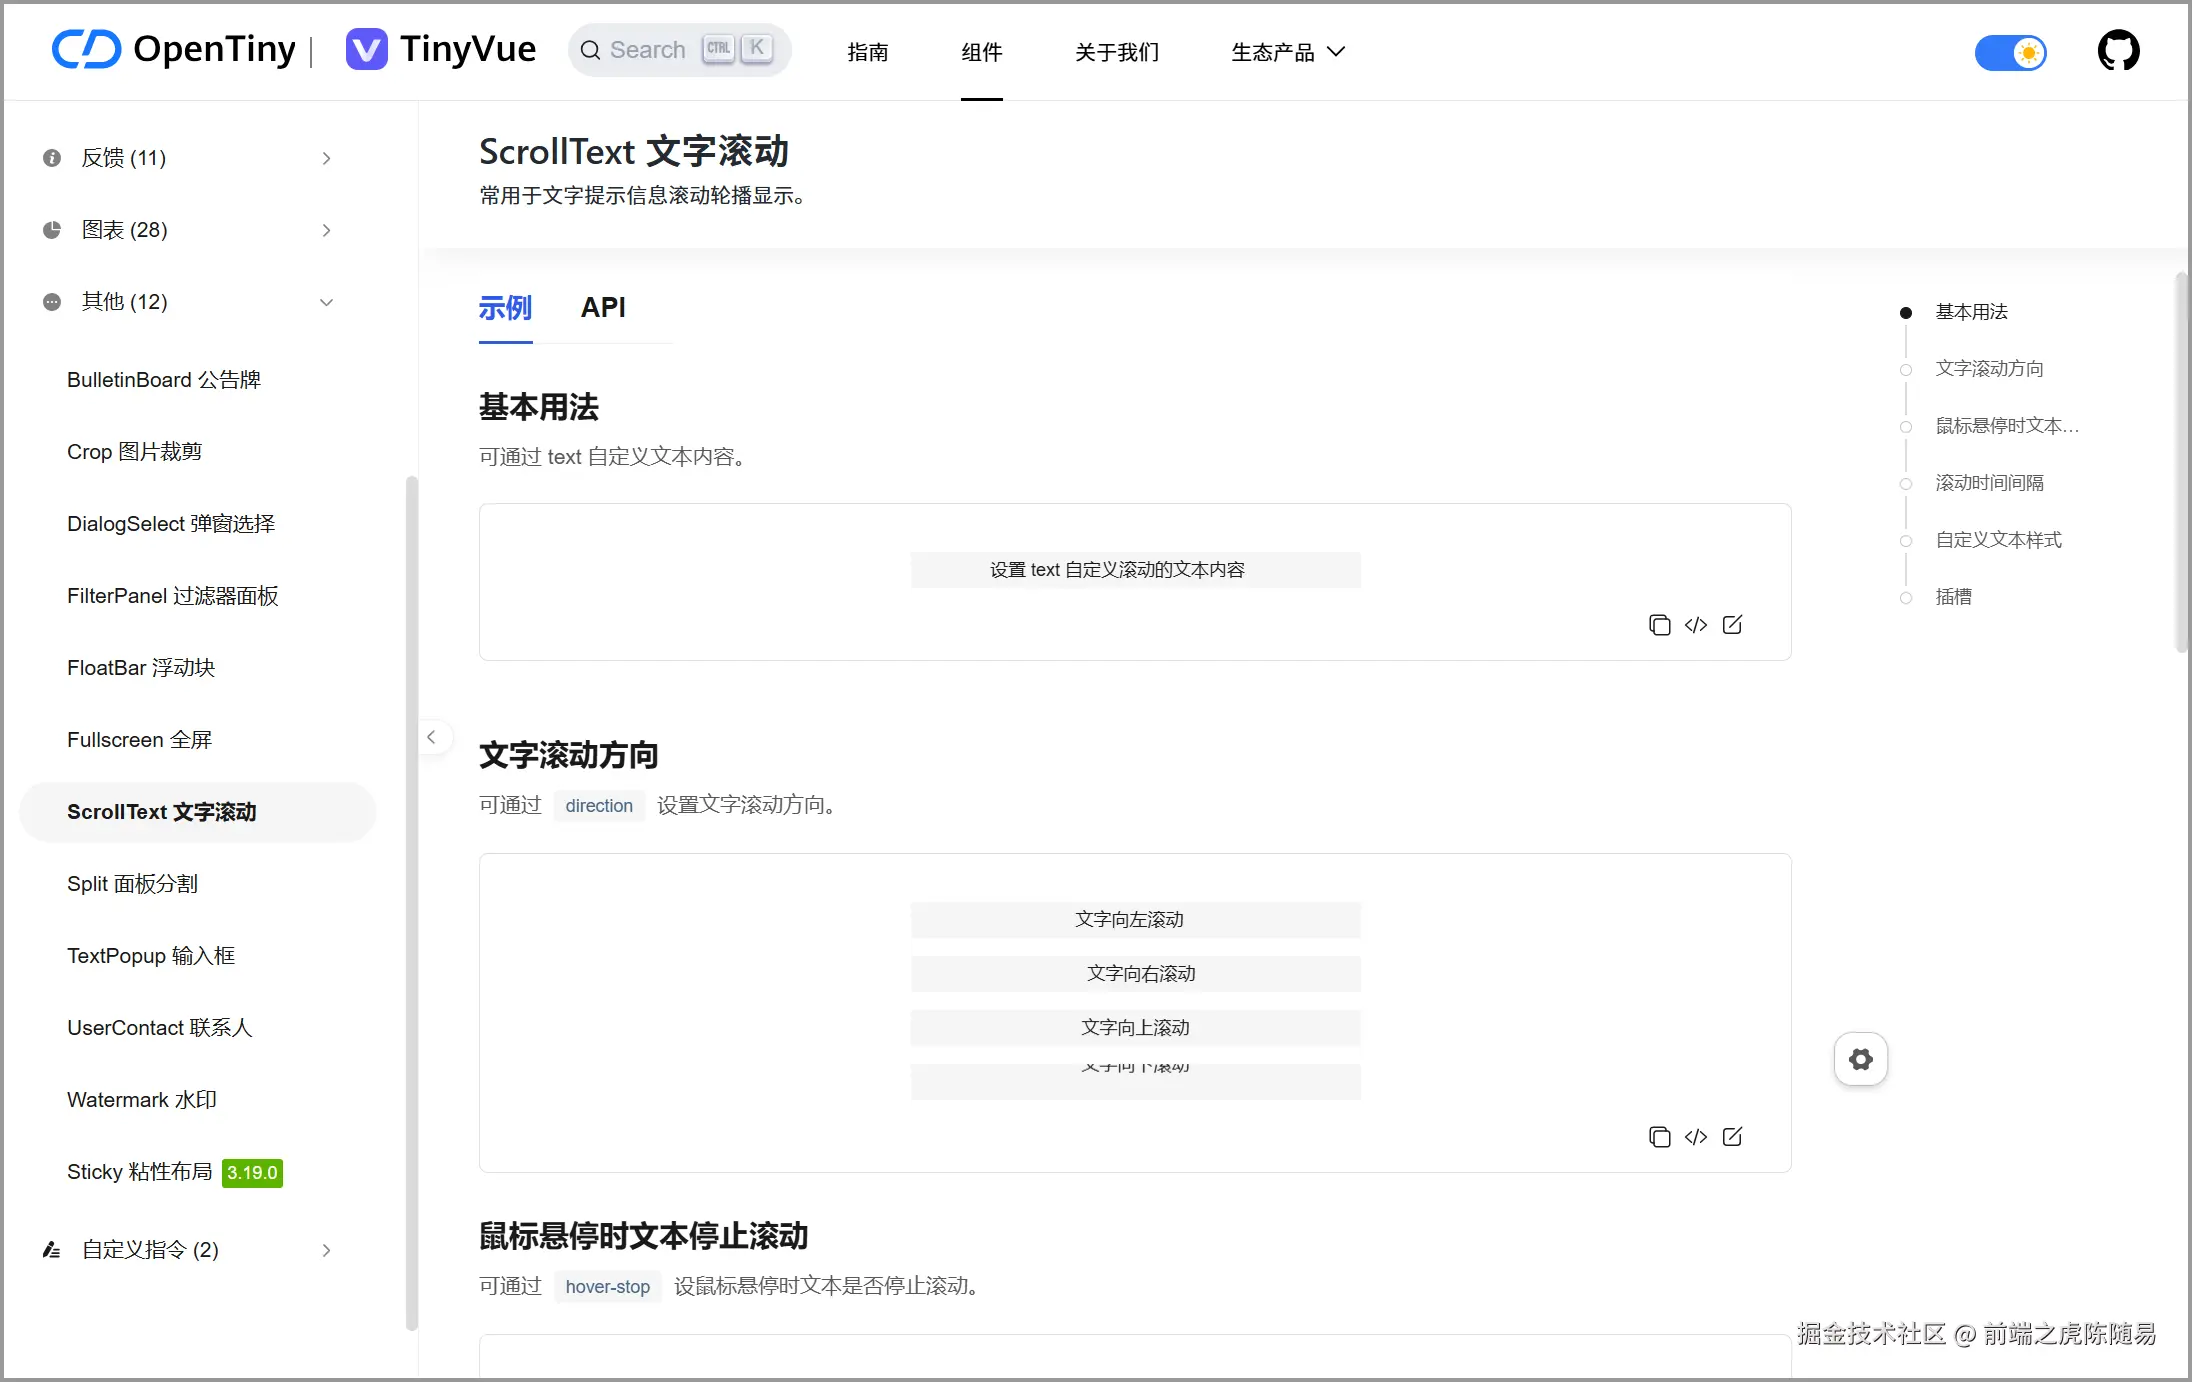Open the floating settings gear button
The width and height of the screenshot is (2192, 1382).
click(1860, 1058)
